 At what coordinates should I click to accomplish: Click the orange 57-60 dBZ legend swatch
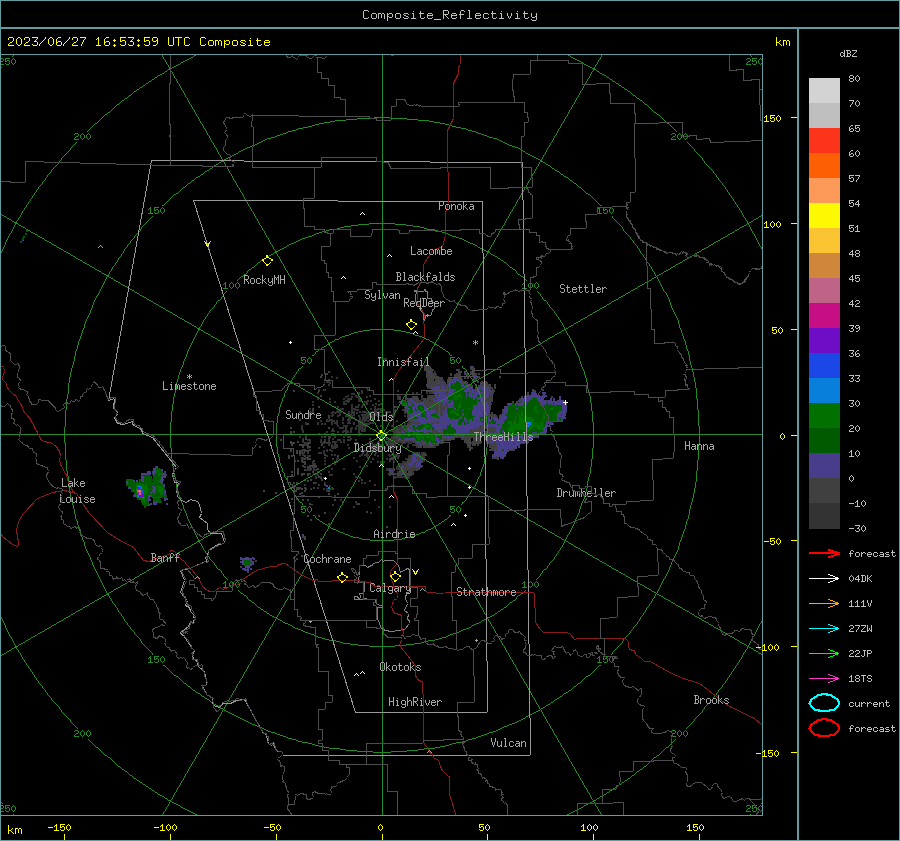824,166
